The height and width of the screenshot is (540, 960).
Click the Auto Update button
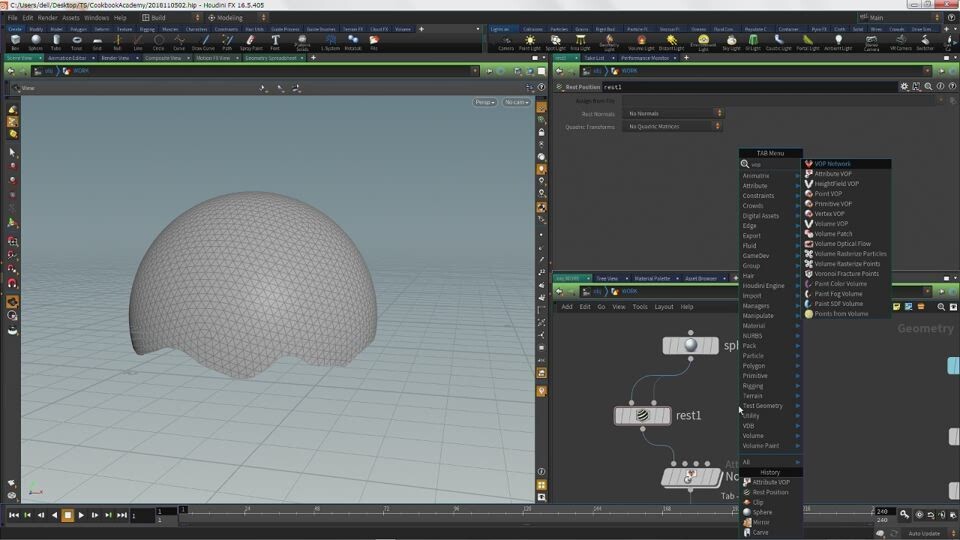coord(924,533)
